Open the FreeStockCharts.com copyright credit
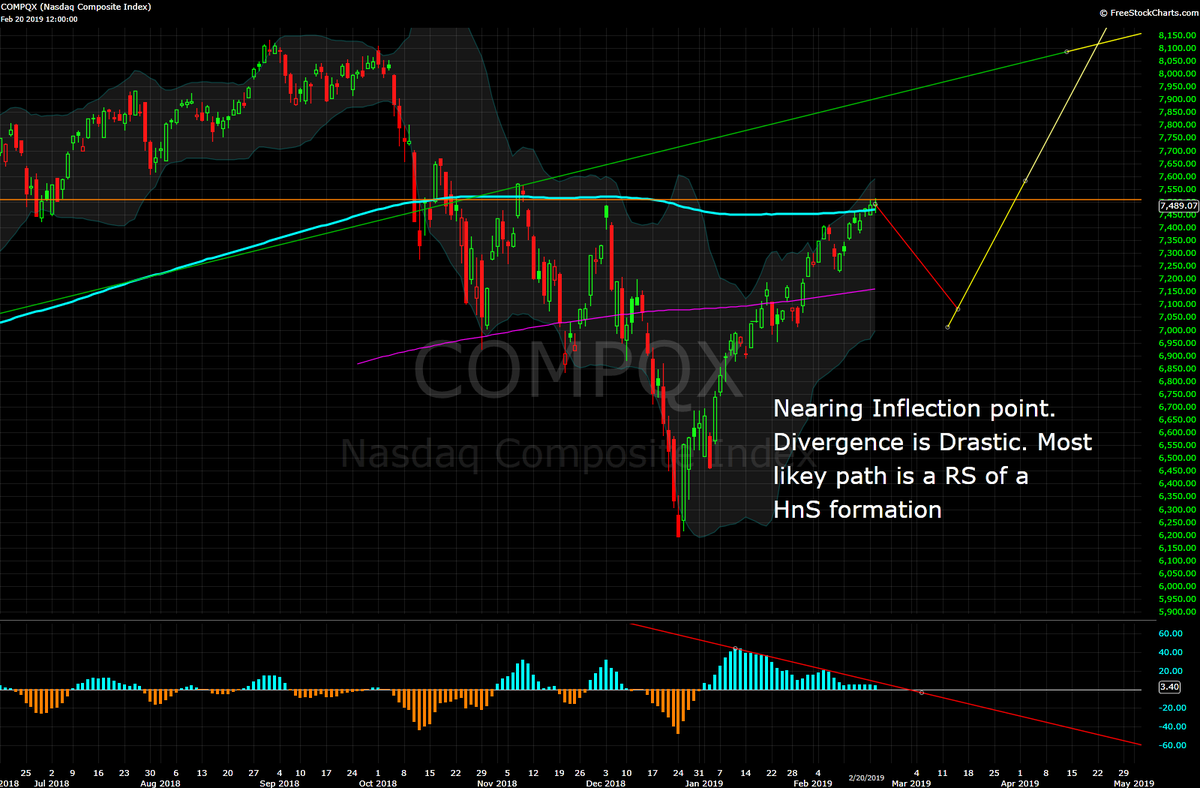The image size is (1200, 788). click(1147, 13)
